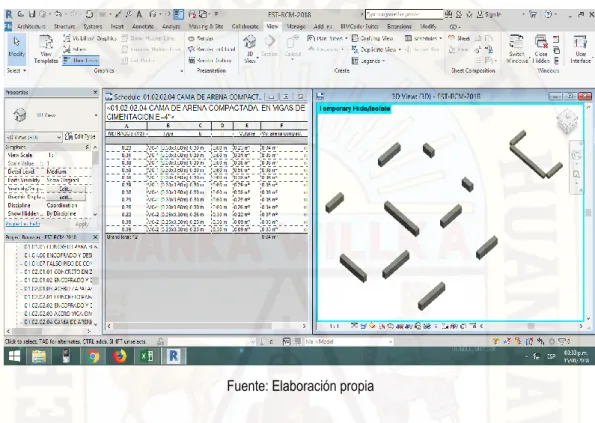Image resolution: width=595 pixels, height=423 pixels.
Task: Switch to the Annotate ribbon tab
Action: pyautogui.click(x=143, y=27)
